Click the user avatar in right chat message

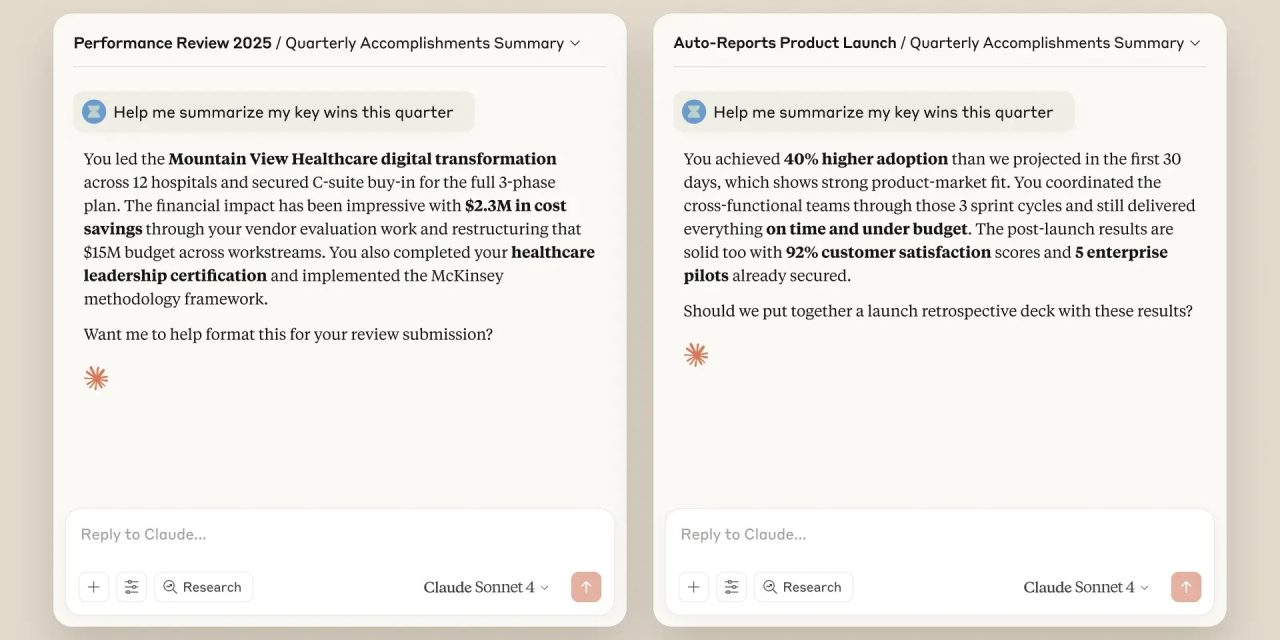[694, 112]
